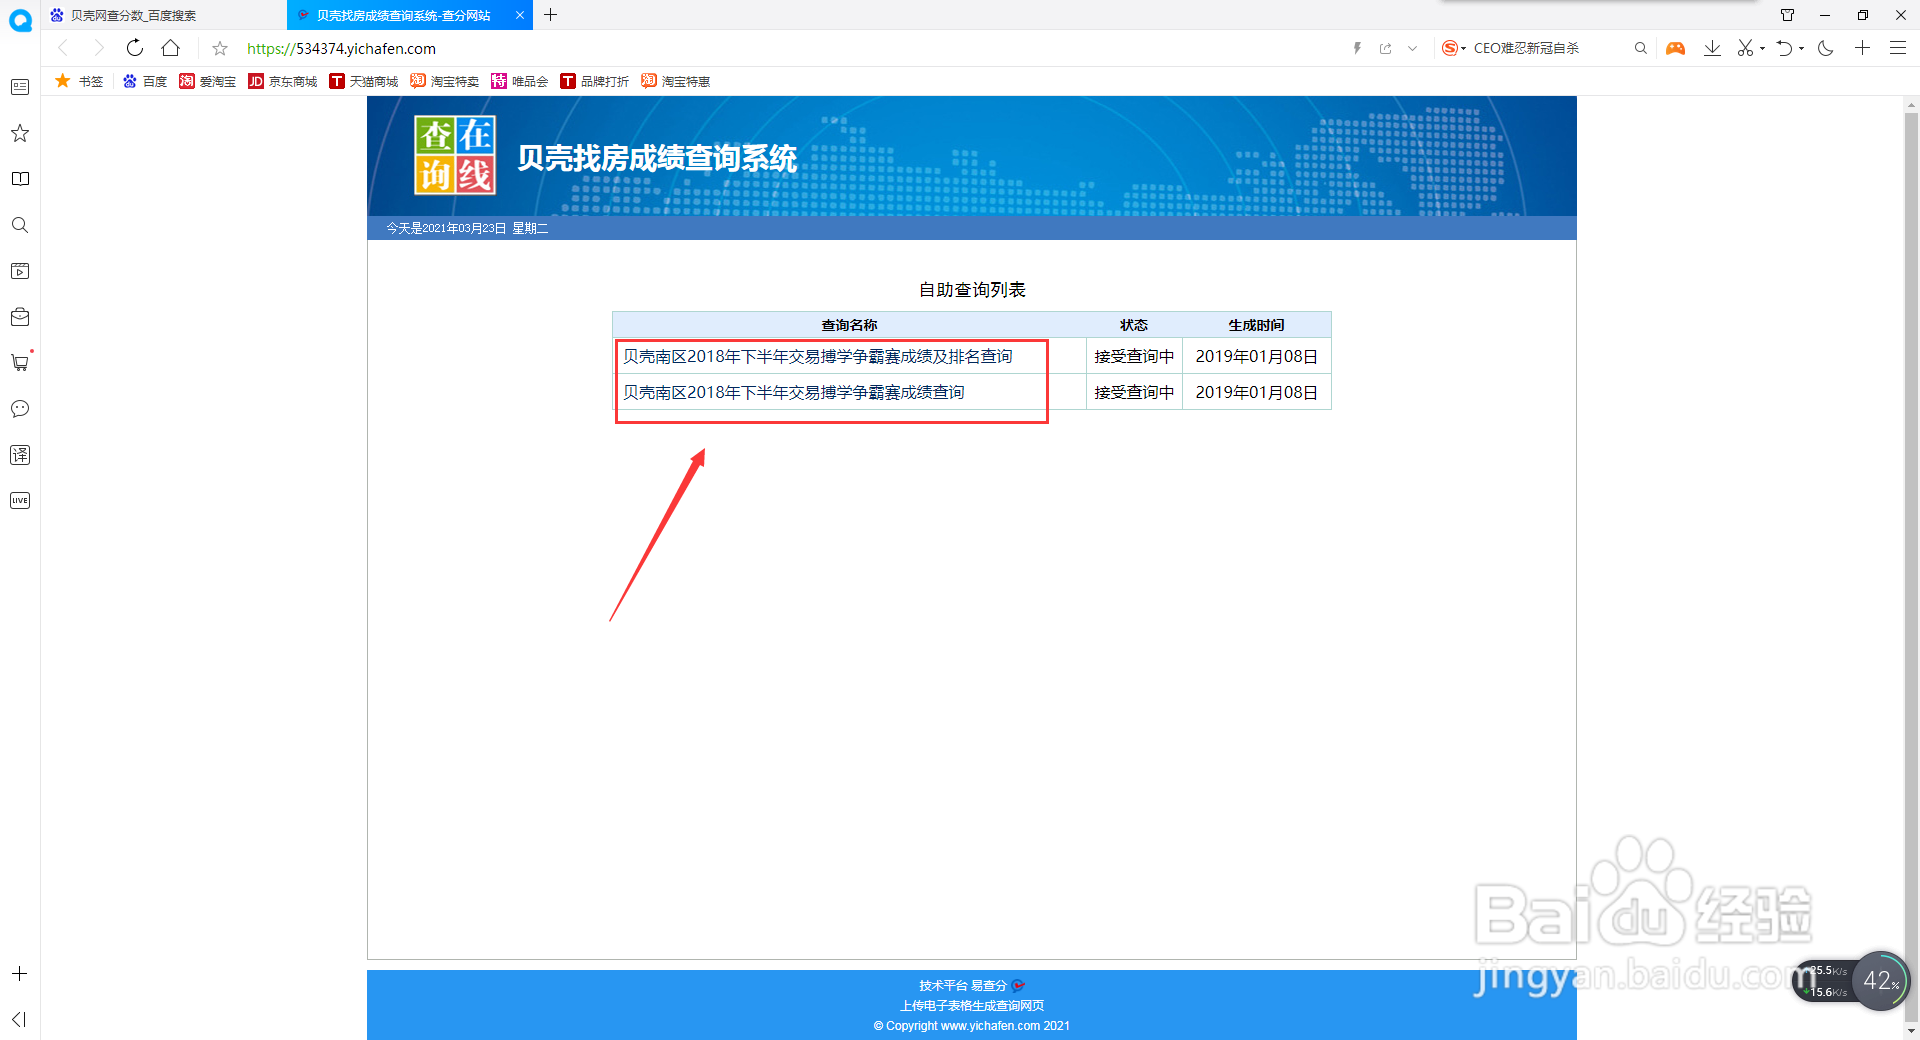The height and width of the screenshot is (1040, 1920).
Task: Click the search magnifier in search box
Action: click(x=1640, y=48)
